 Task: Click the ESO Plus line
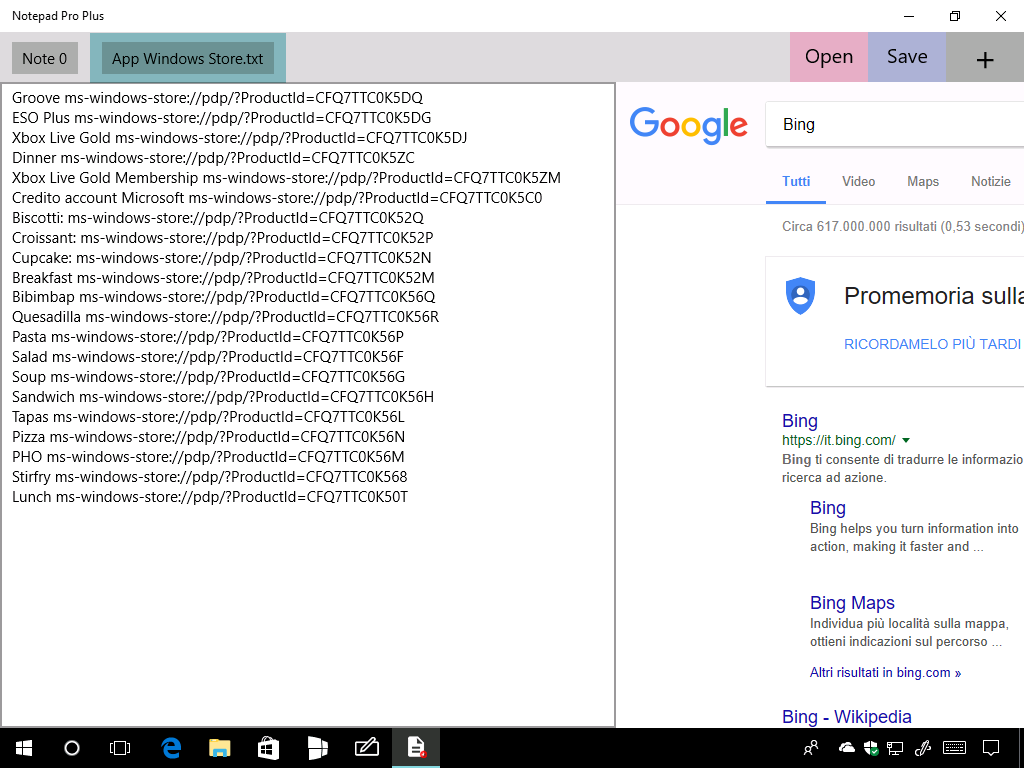(x=221, y=118)
